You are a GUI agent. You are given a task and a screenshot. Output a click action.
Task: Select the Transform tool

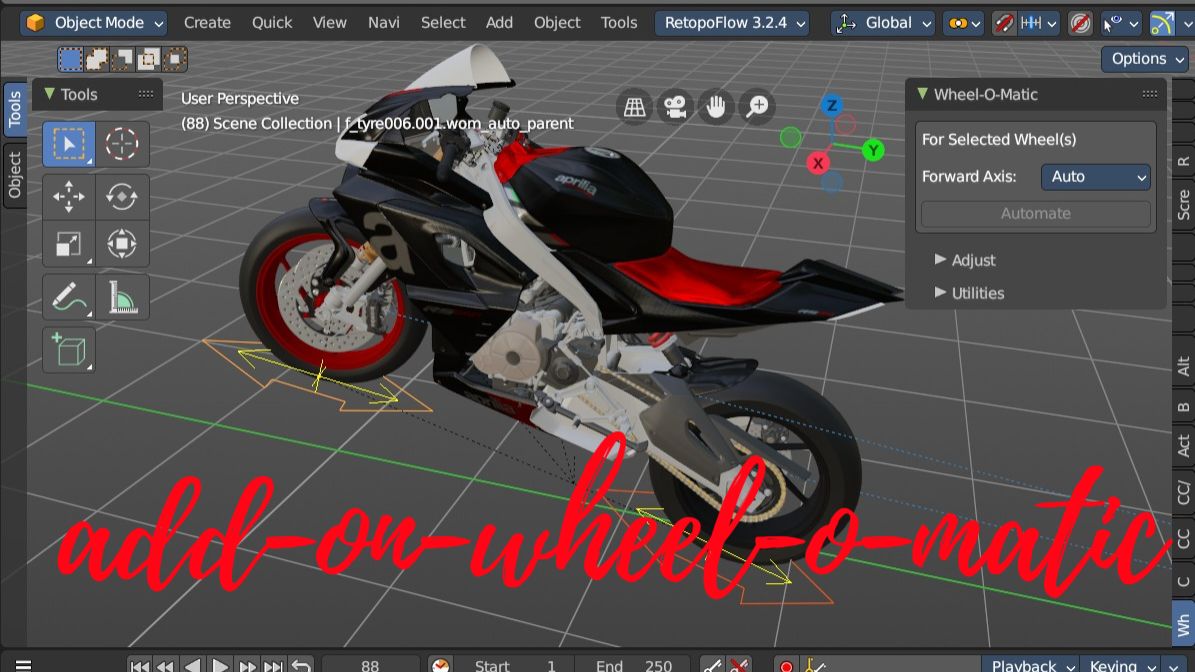[122, 245]
